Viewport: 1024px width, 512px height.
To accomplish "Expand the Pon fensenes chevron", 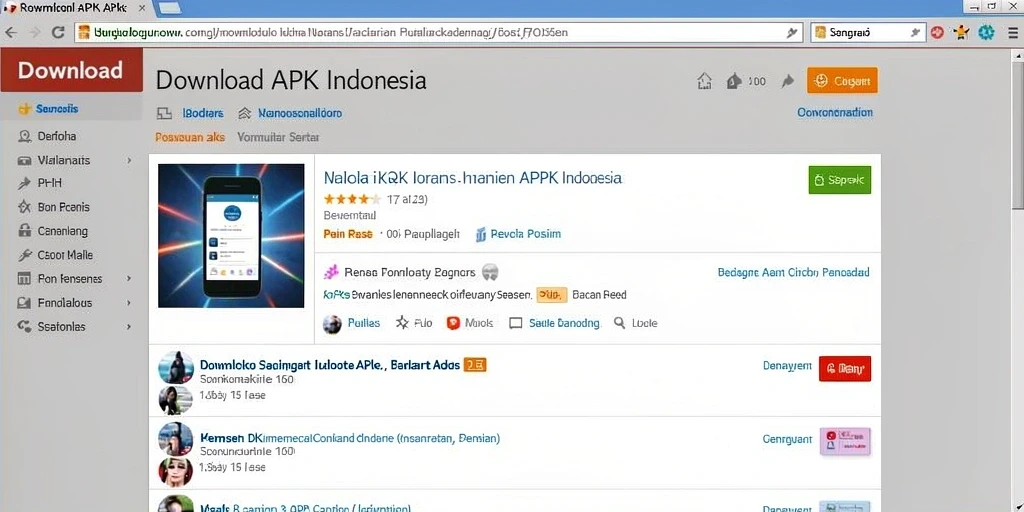I will click(129, 279).
